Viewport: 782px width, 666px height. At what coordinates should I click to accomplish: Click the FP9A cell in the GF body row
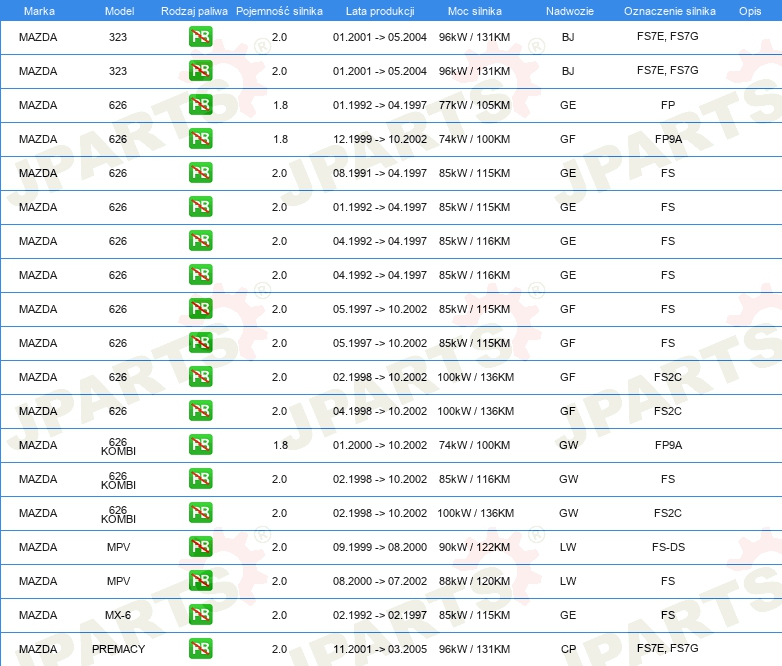point(668,139)
